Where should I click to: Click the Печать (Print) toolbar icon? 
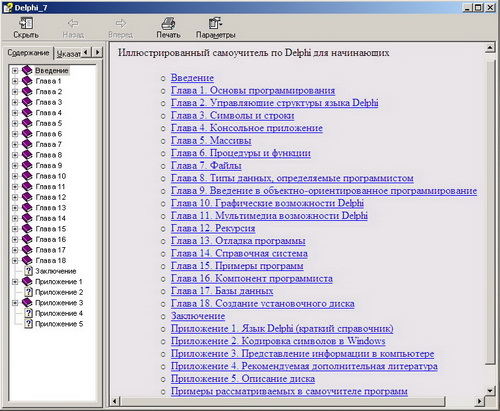(x=168, y=23)
